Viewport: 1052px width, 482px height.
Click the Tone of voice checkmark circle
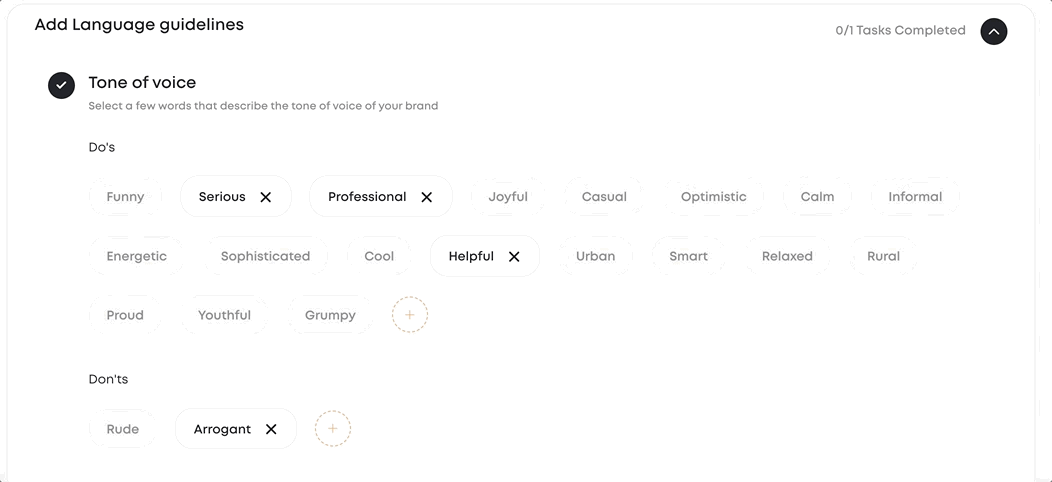[61, 85]
